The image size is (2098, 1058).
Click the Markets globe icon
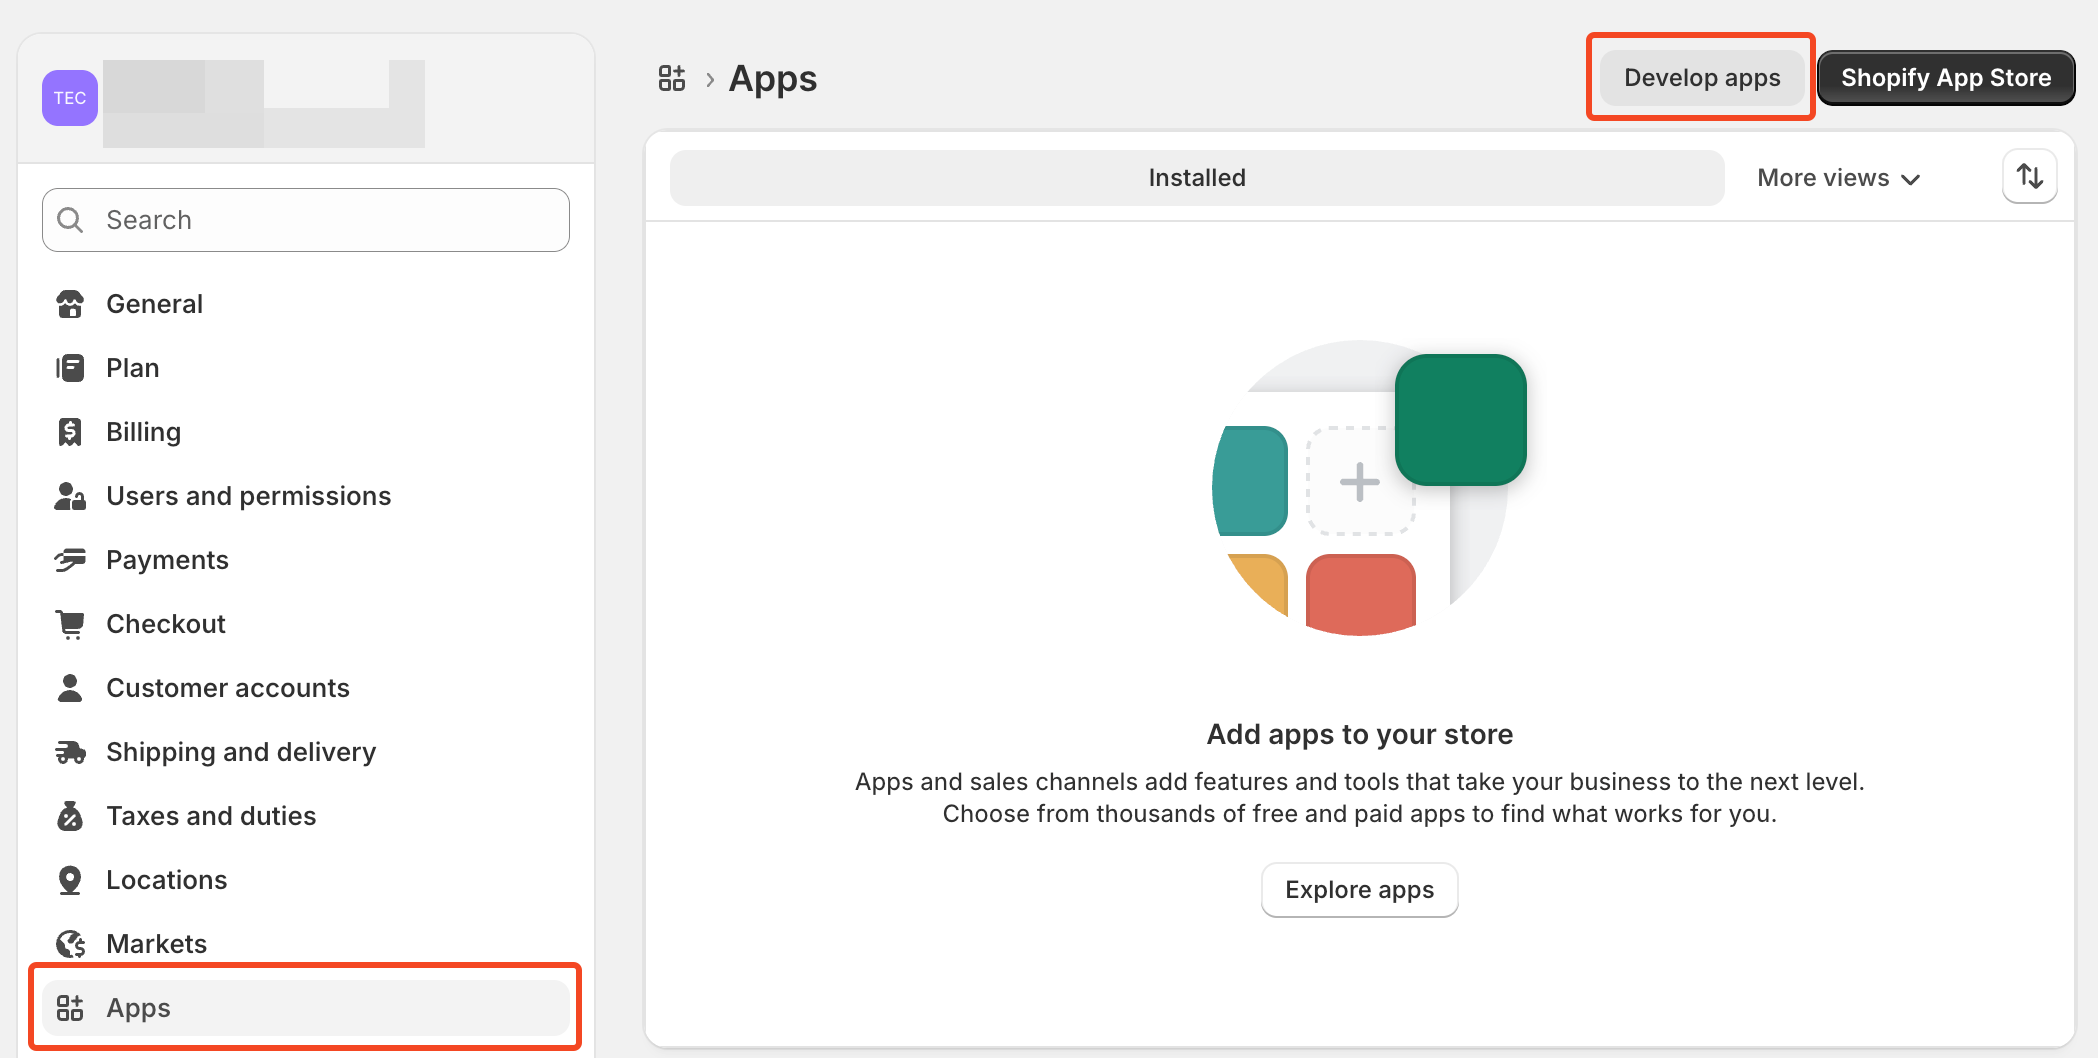[x=70, y=944]
